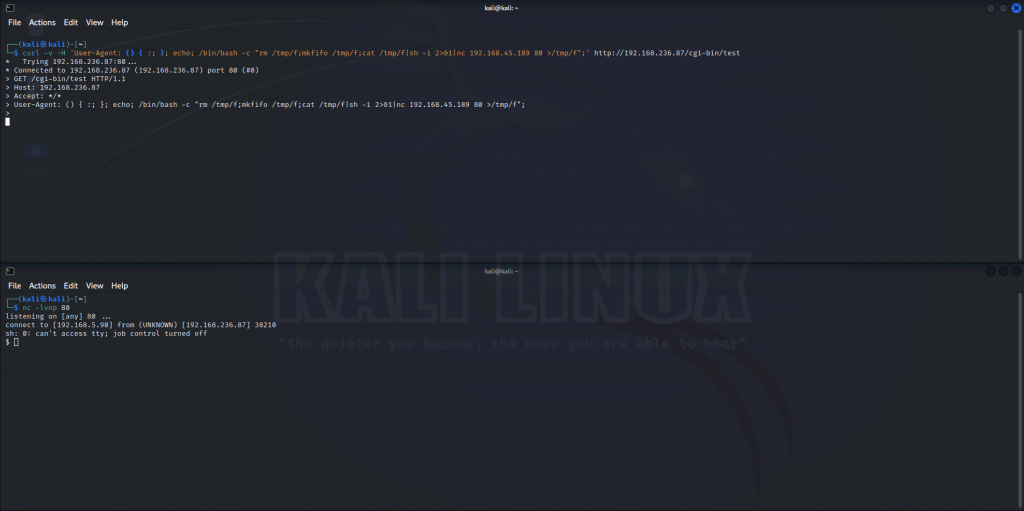1024x511 pixels.
Task: Maximize the top terminal window
Action: (x=1003, y=8)
